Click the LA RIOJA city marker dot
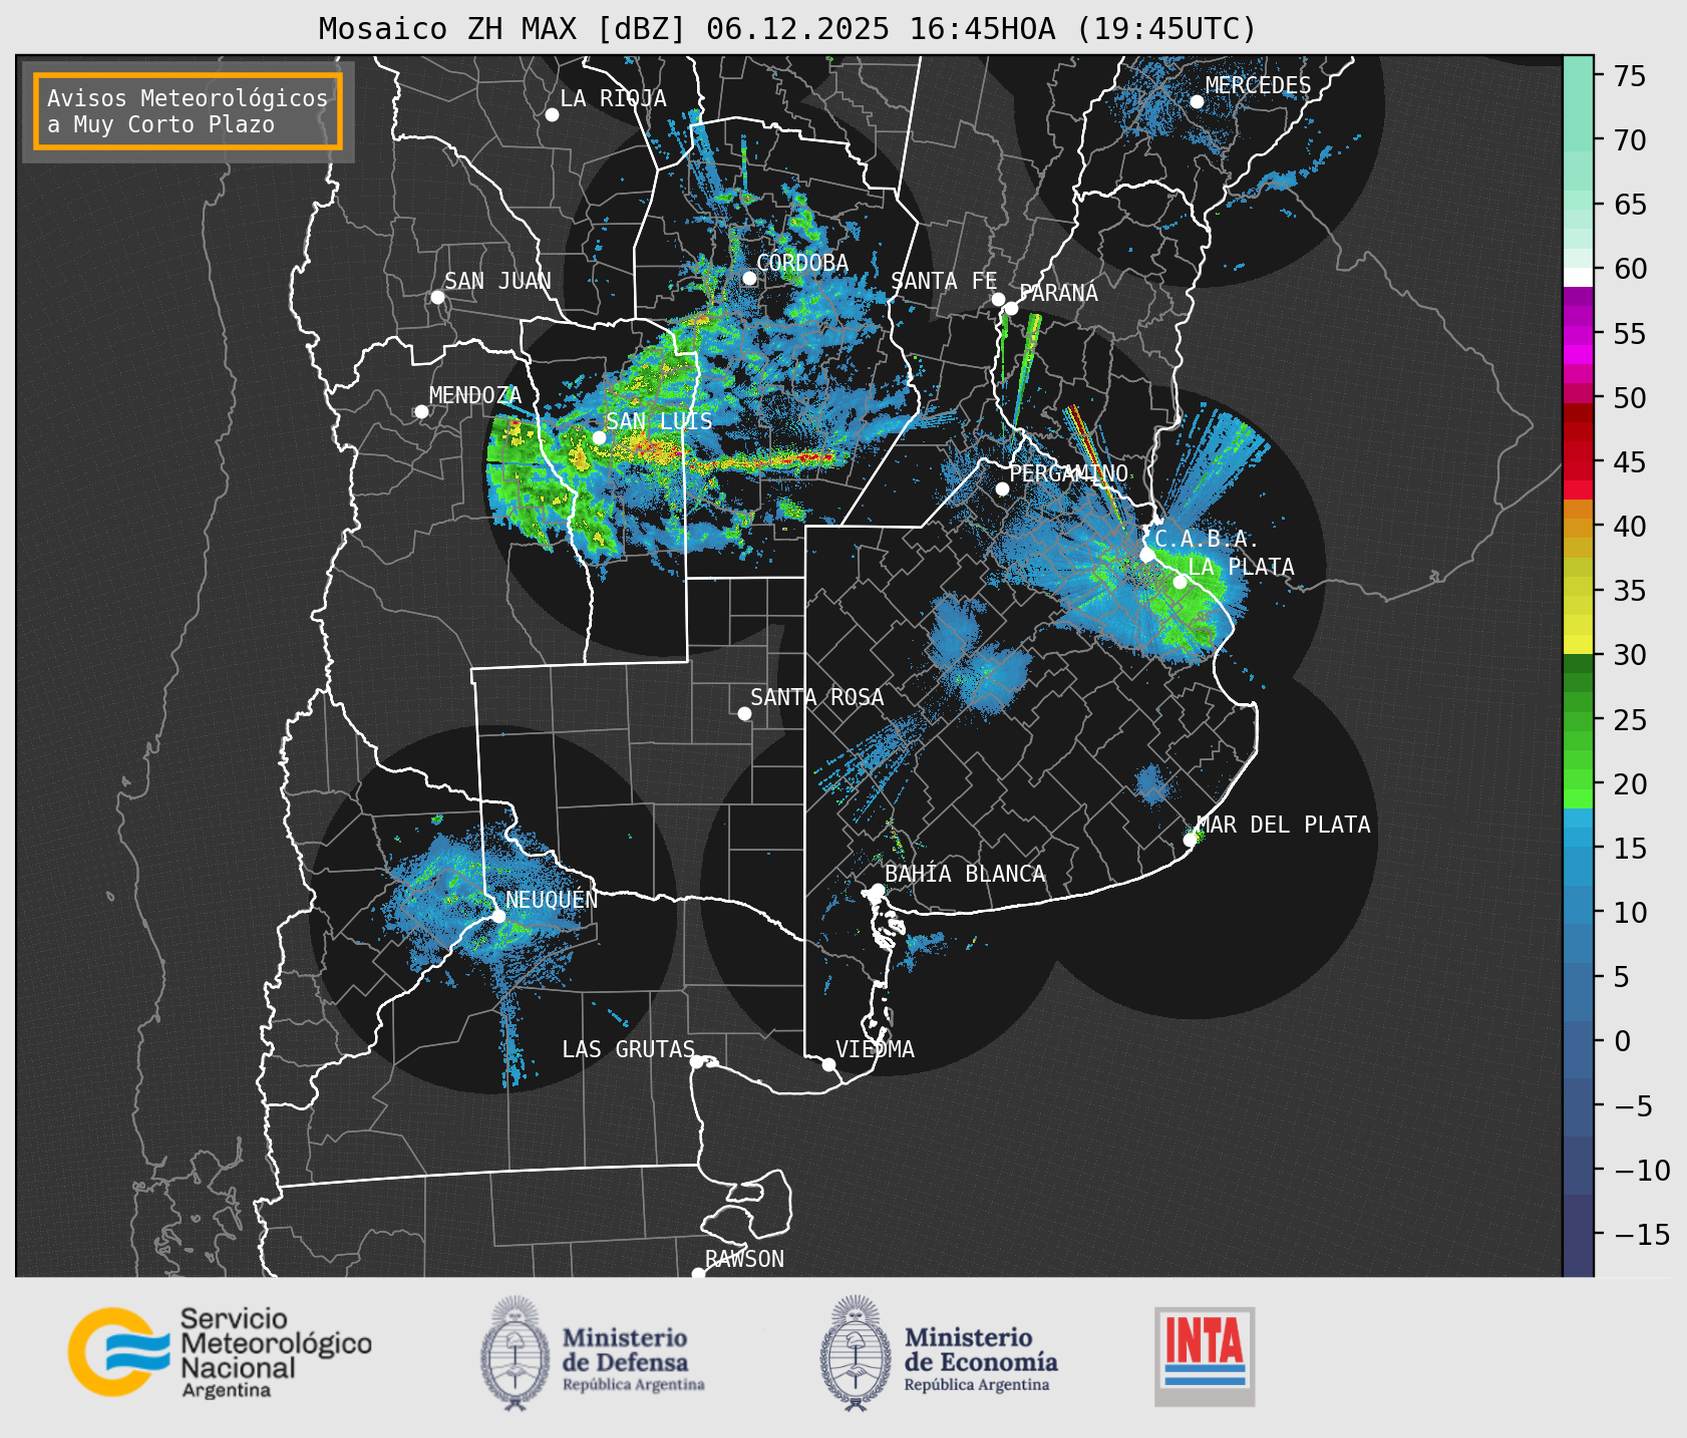This screenshot has width=1687, height=1438. (x=552, y=115)
